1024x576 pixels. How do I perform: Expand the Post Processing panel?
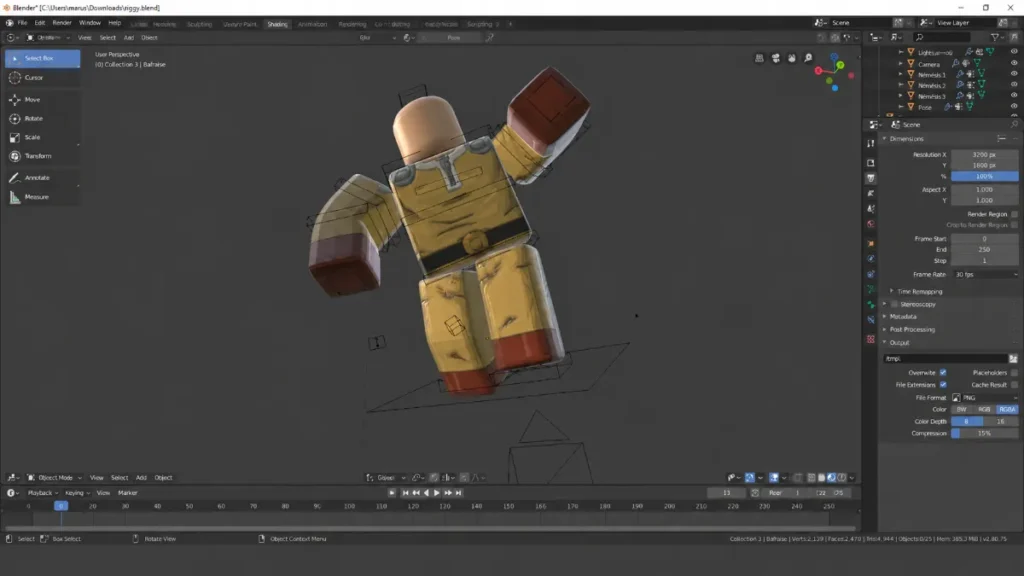point(884,329)
